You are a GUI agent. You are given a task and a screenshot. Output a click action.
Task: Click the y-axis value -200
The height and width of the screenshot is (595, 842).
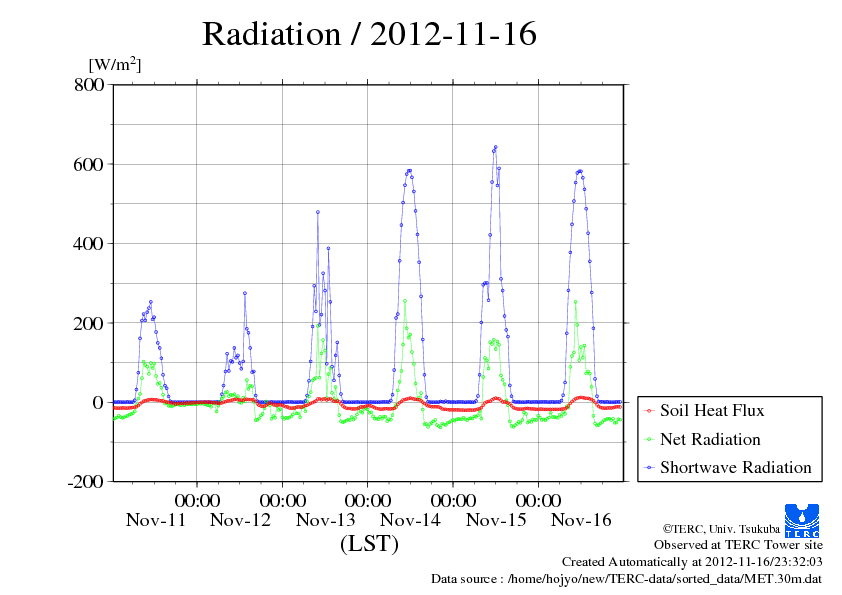(x=86, y=482)
